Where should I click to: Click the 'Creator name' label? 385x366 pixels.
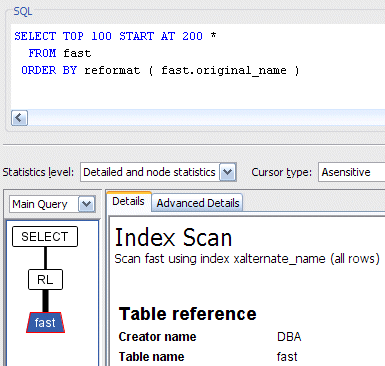pos(157,337)
